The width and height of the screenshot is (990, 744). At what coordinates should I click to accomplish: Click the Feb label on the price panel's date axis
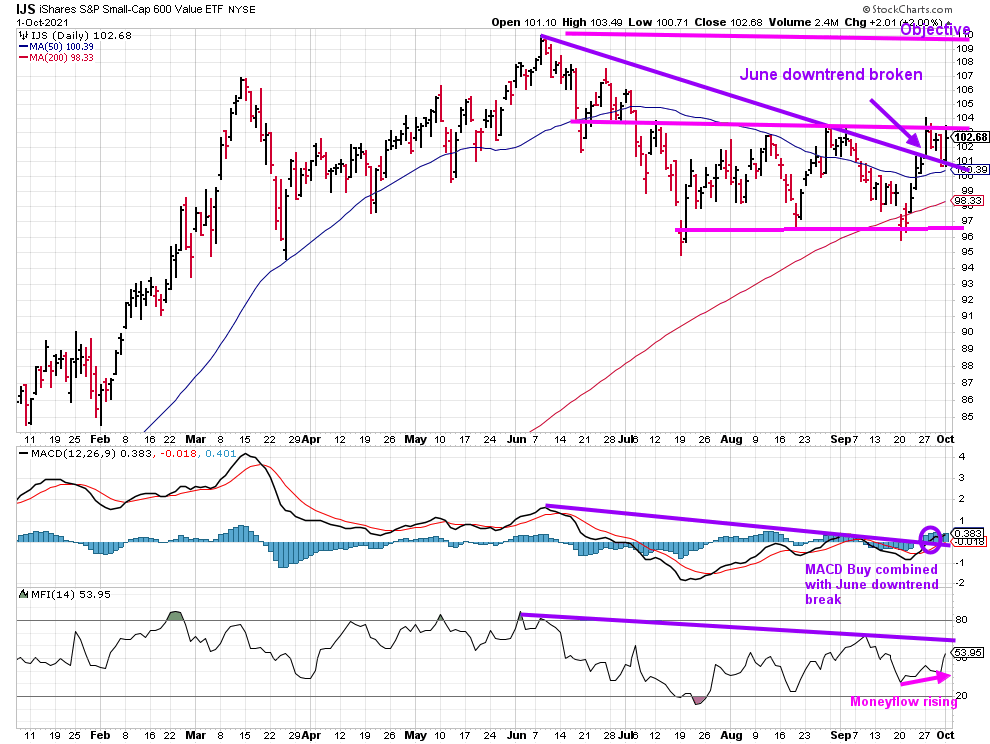point(100,439)
